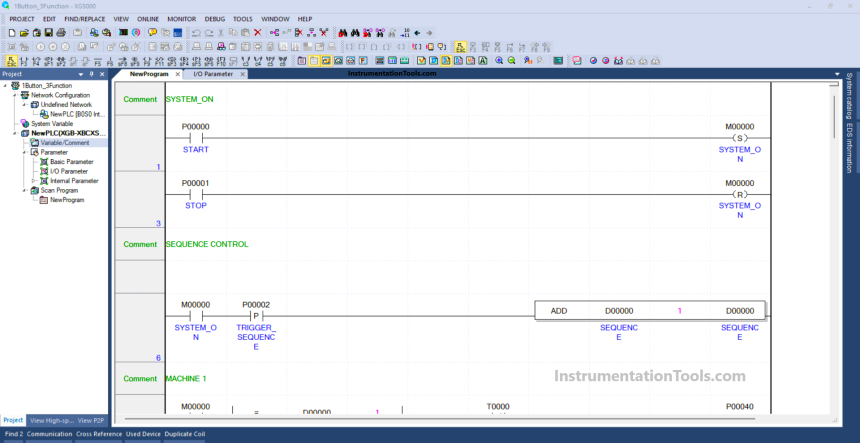The image size is (860, 443).
Task: Pin the Project panel with pushpin
Action: click(x=91, y=74)
